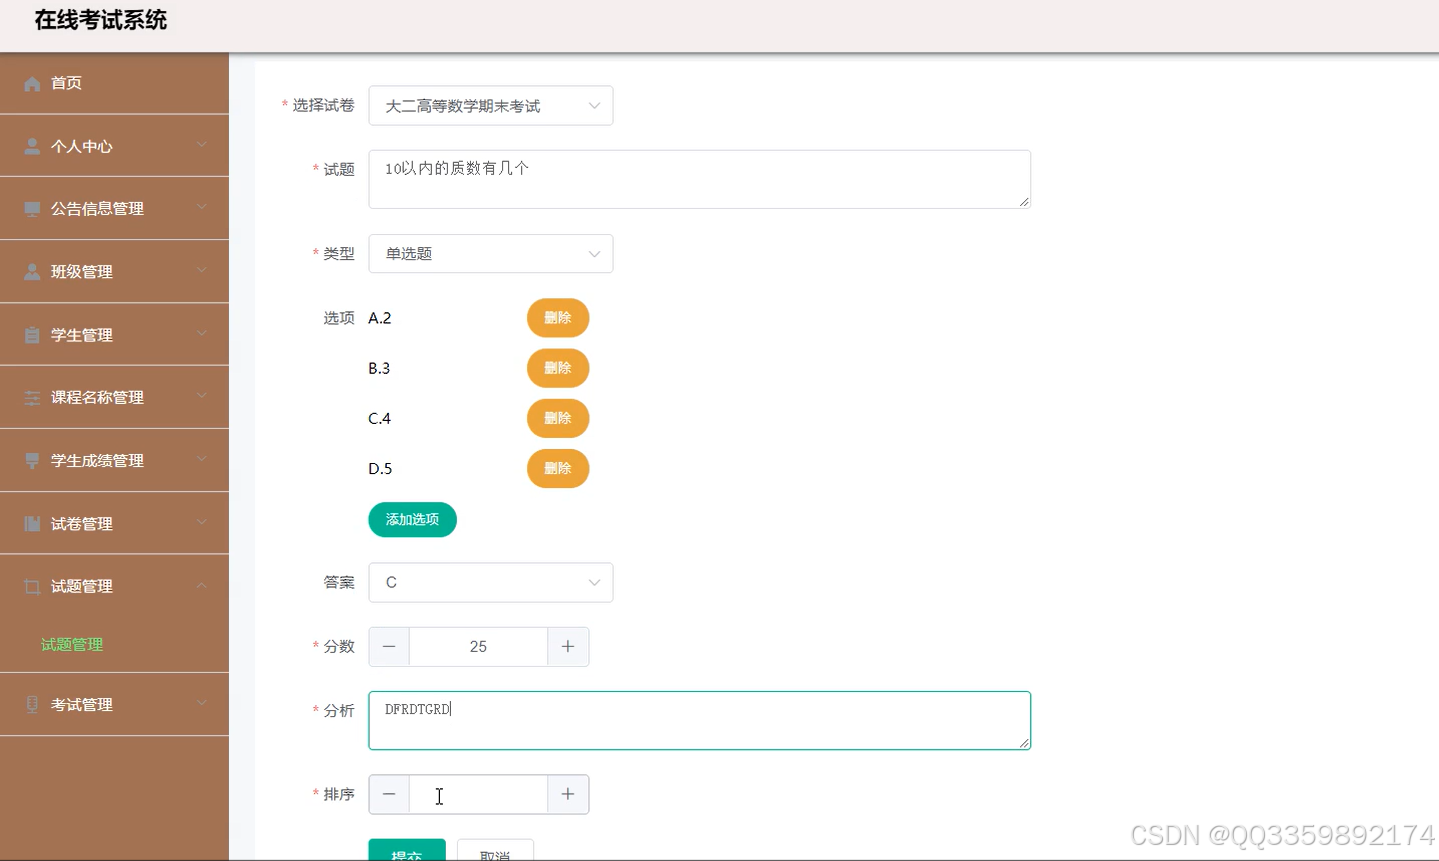
Task: Decrease the 排序 order with minus
Action: 389,795
